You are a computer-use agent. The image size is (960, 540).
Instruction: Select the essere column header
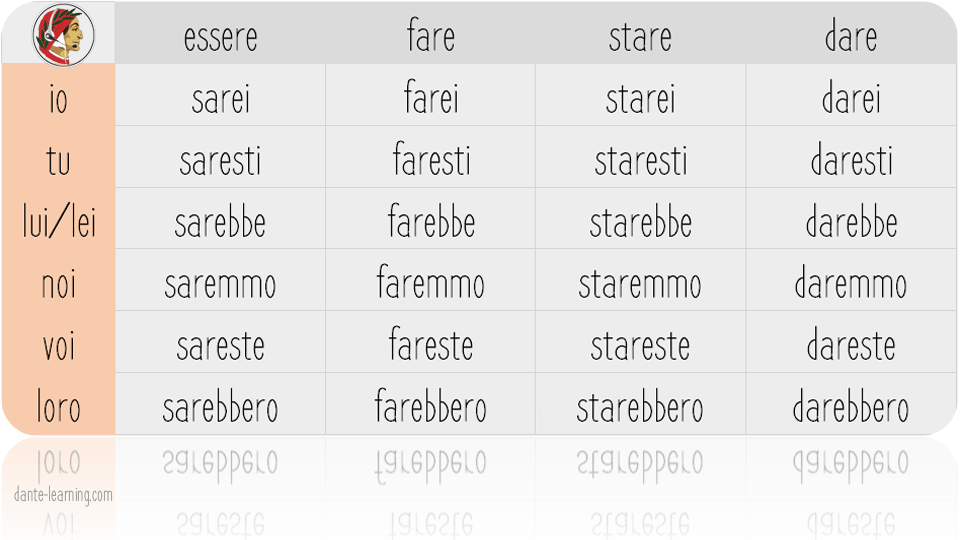(220, 37)
